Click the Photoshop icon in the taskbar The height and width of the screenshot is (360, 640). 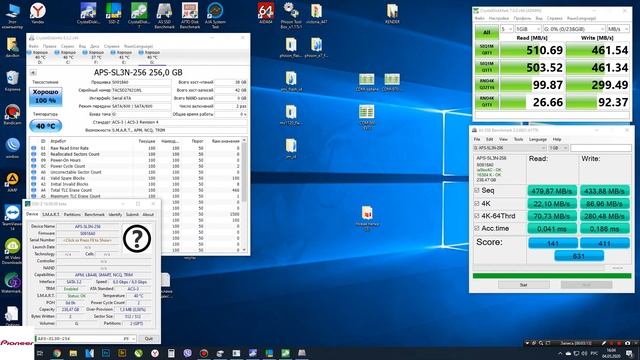point(106,353)
